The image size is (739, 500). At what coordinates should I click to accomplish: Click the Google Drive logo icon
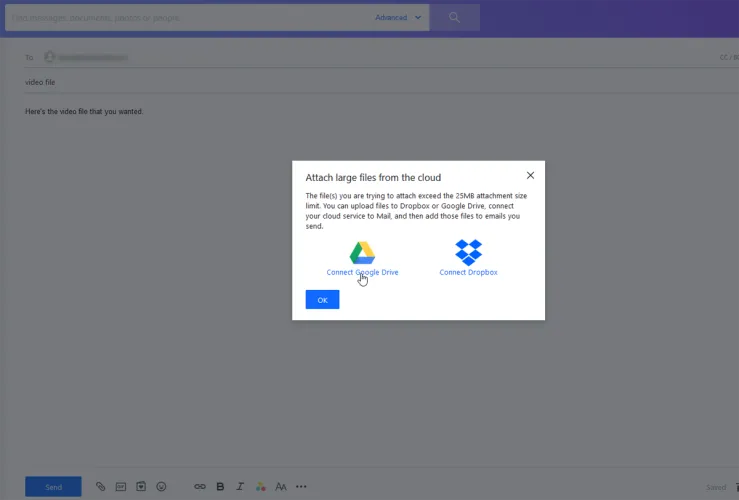click(x=362, y=252)
